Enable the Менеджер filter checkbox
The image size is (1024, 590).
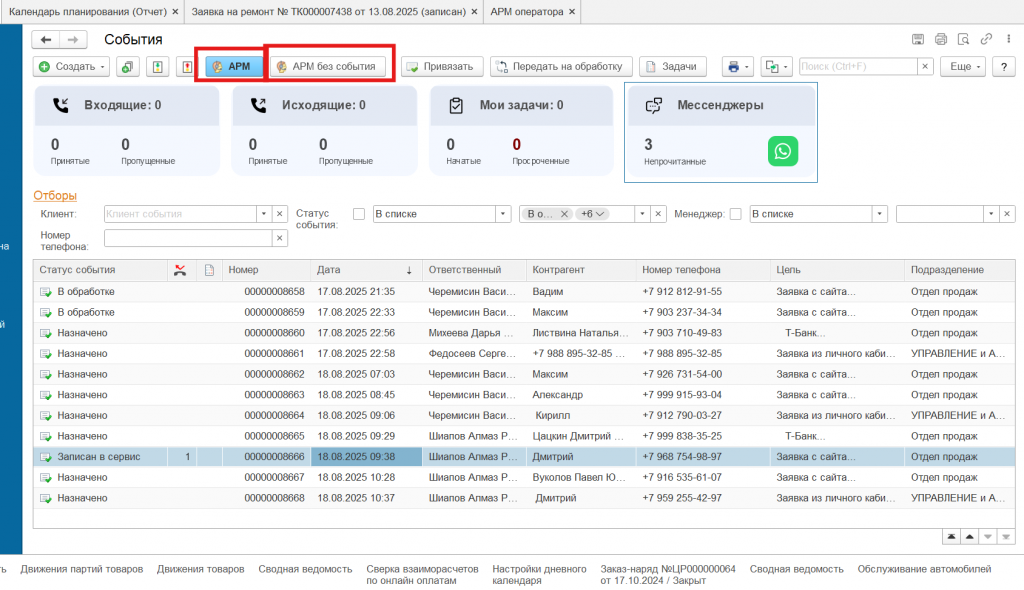(x=736, y=214)
